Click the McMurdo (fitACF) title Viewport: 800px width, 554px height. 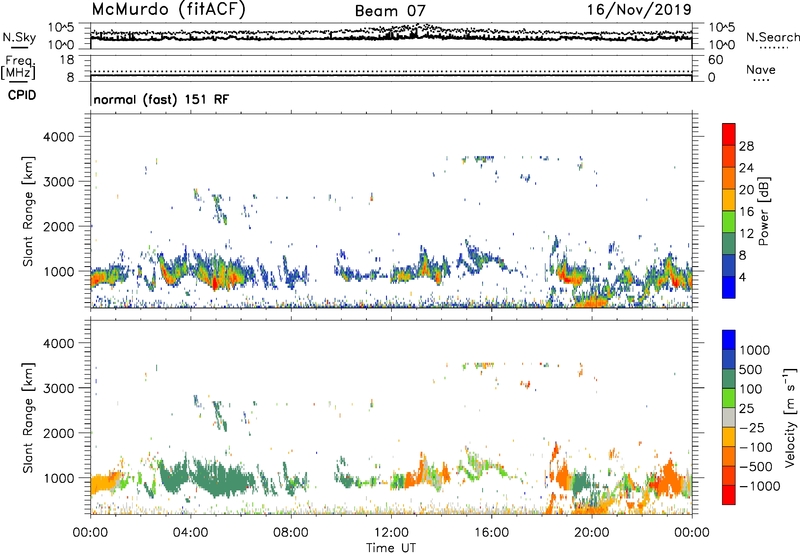click(168, 10)
